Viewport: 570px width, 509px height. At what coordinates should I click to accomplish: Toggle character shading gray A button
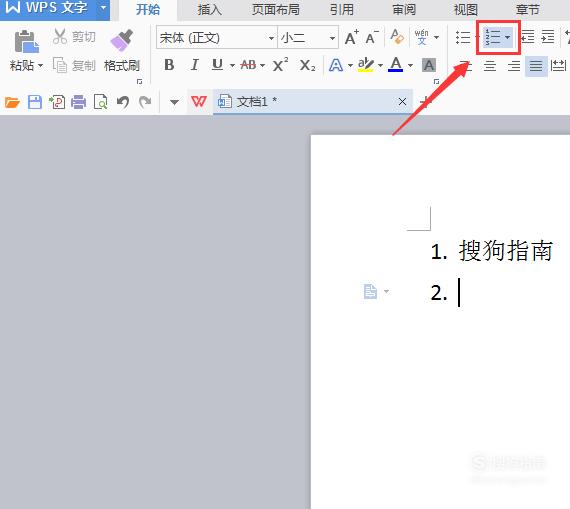tap(429, 65)
